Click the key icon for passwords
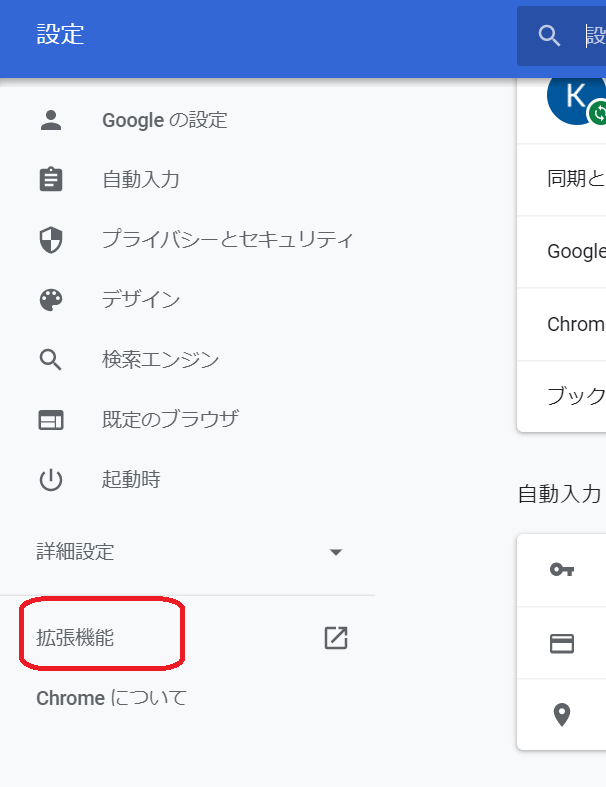606x787 pixels. (562, 570)
